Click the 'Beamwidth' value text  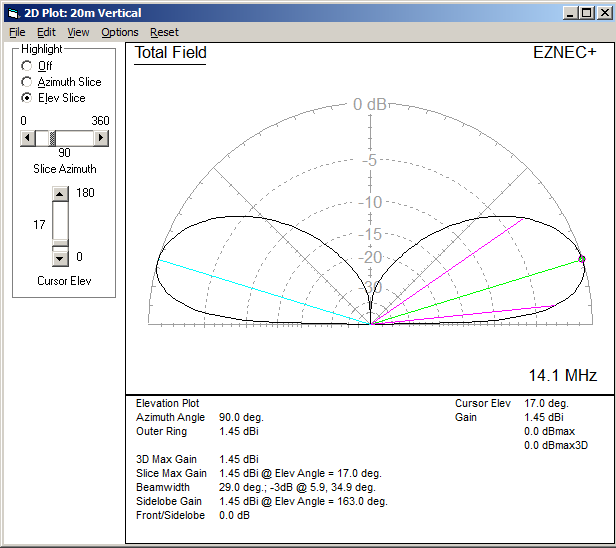297,487
